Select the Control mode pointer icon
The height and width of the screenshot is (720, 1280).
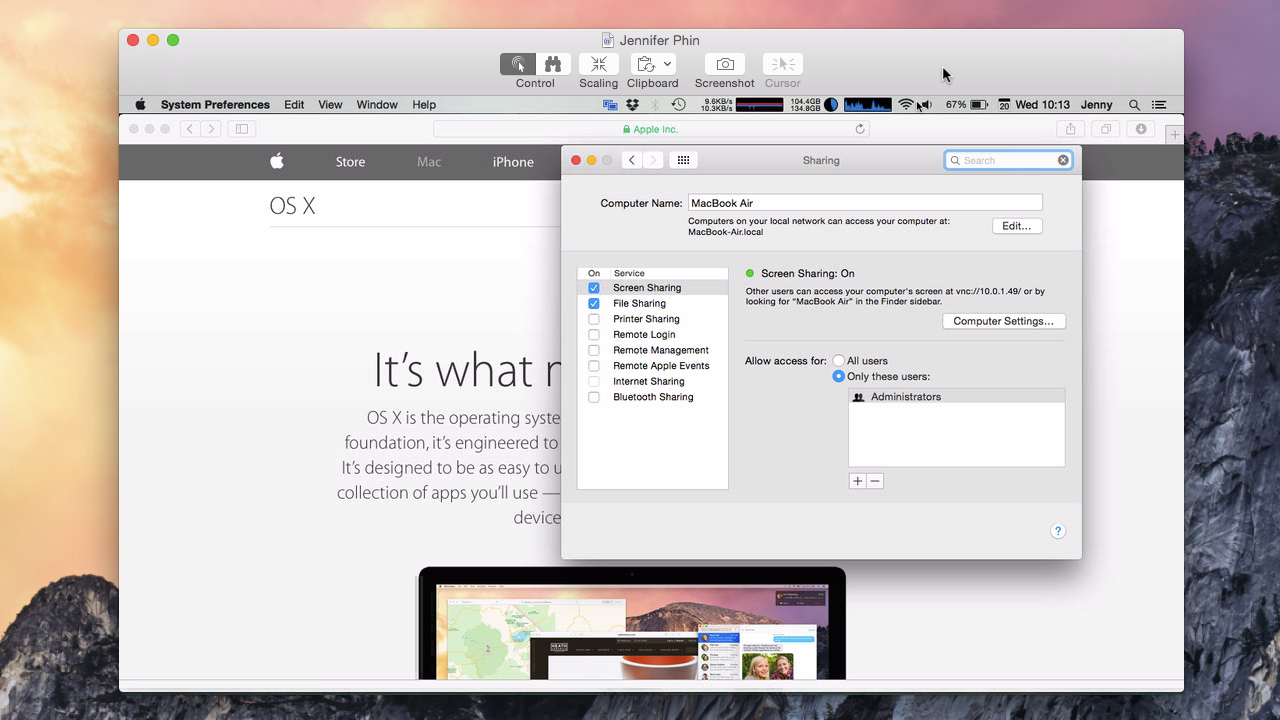coord(518,64)
